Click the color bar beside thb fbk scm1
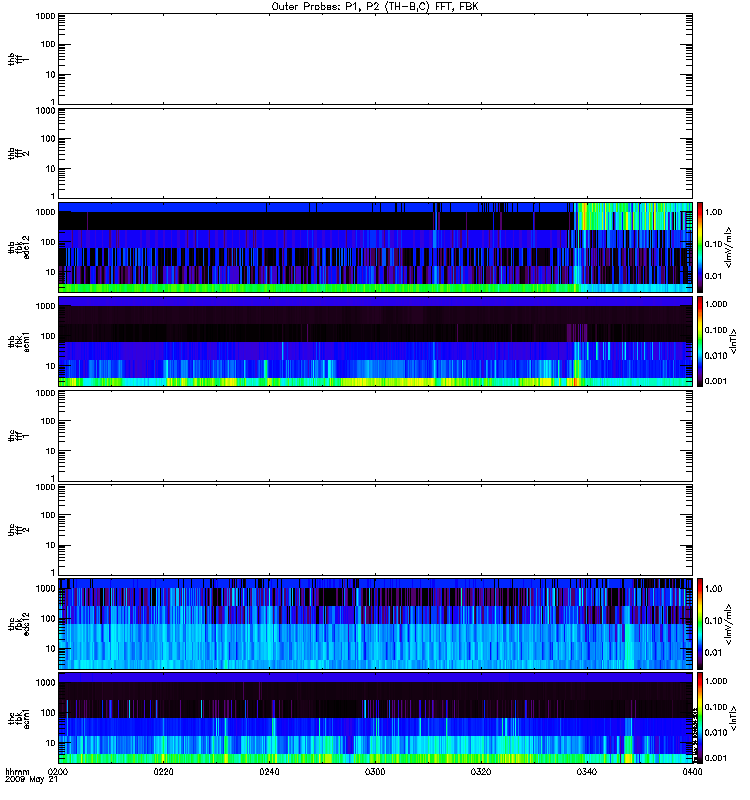 click(x=700, y=341)
